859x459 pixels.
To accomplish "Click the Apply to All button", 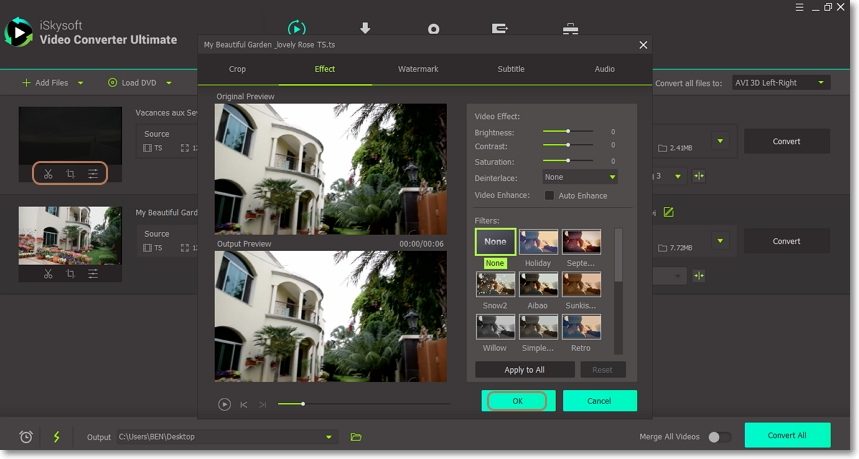I will (524, 370).
